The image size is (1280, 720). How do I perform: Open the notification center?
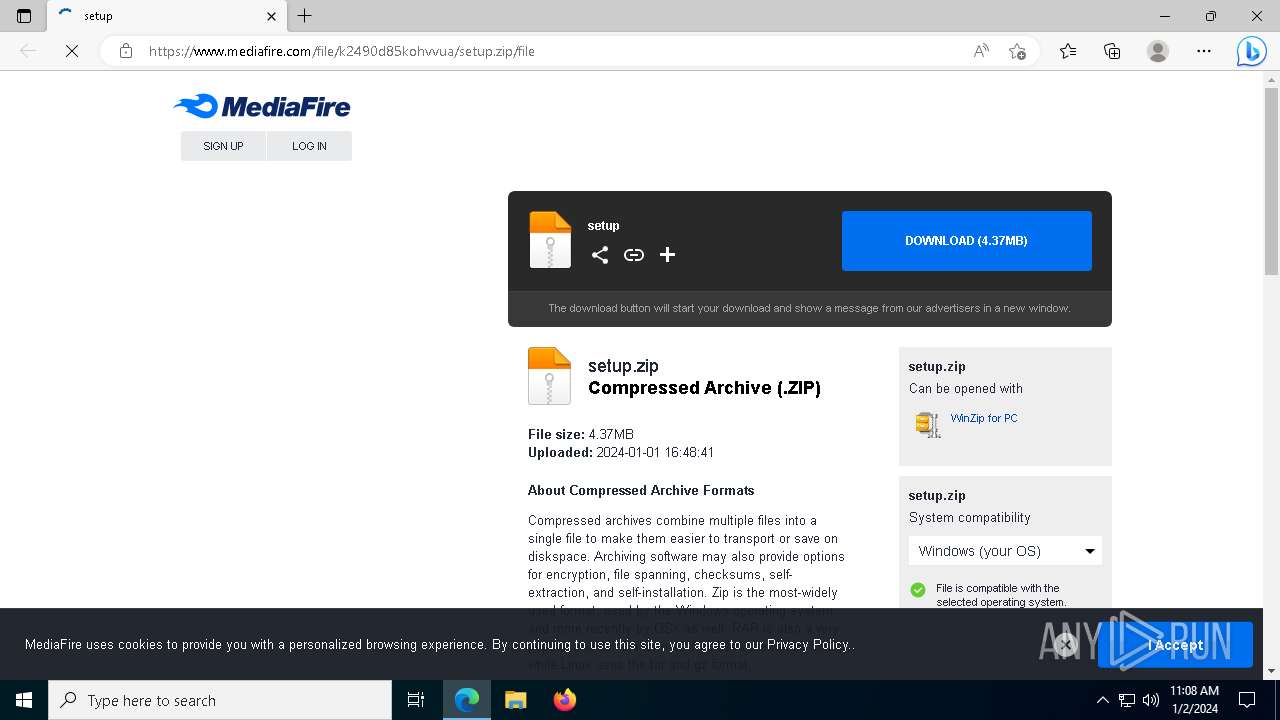1247,700
